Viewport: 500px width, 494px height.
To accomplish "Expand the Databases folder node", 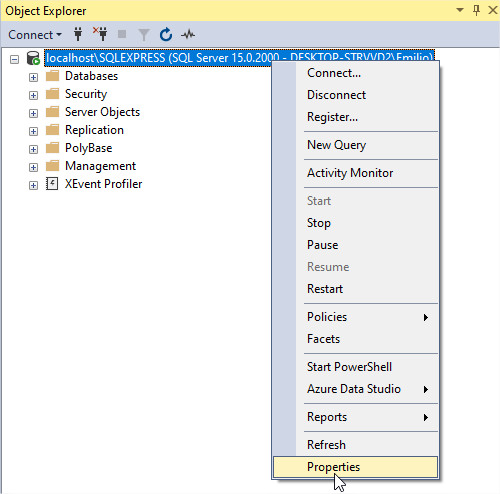I will [33, 77].
